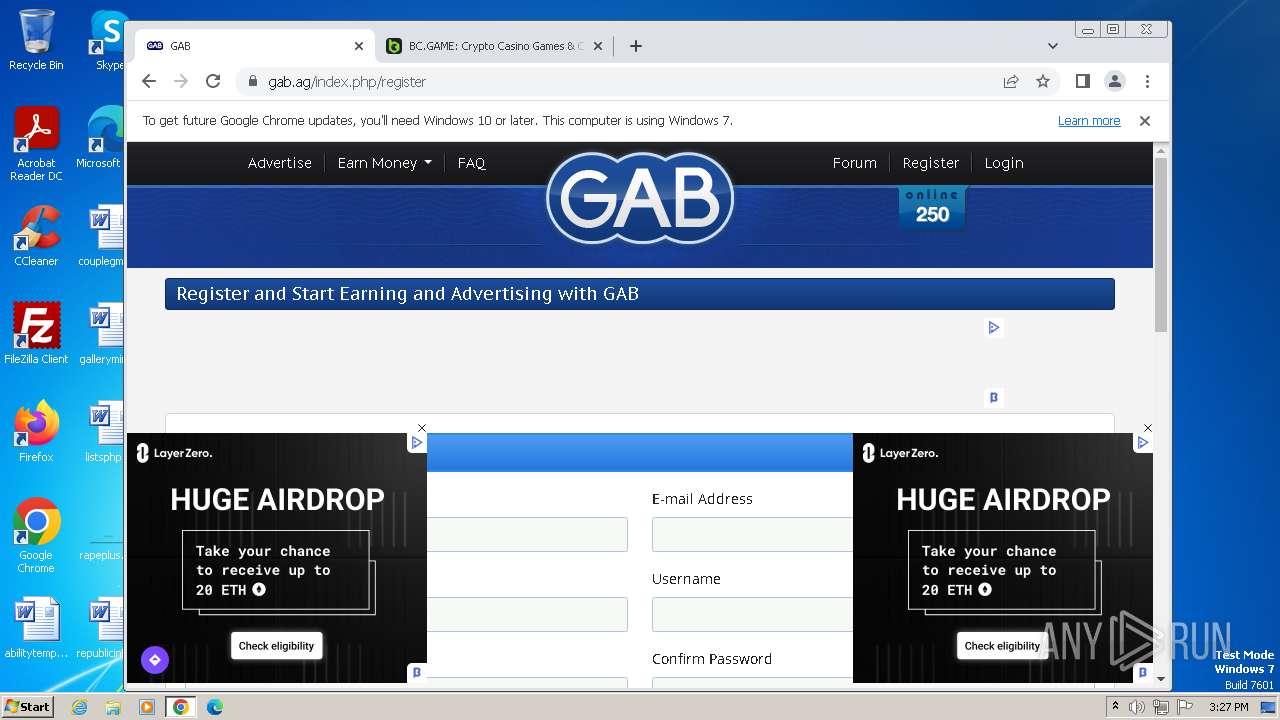This screenshot has width=1280, height=720.
Task: Switch to the GAB tab
Action: 255,46
